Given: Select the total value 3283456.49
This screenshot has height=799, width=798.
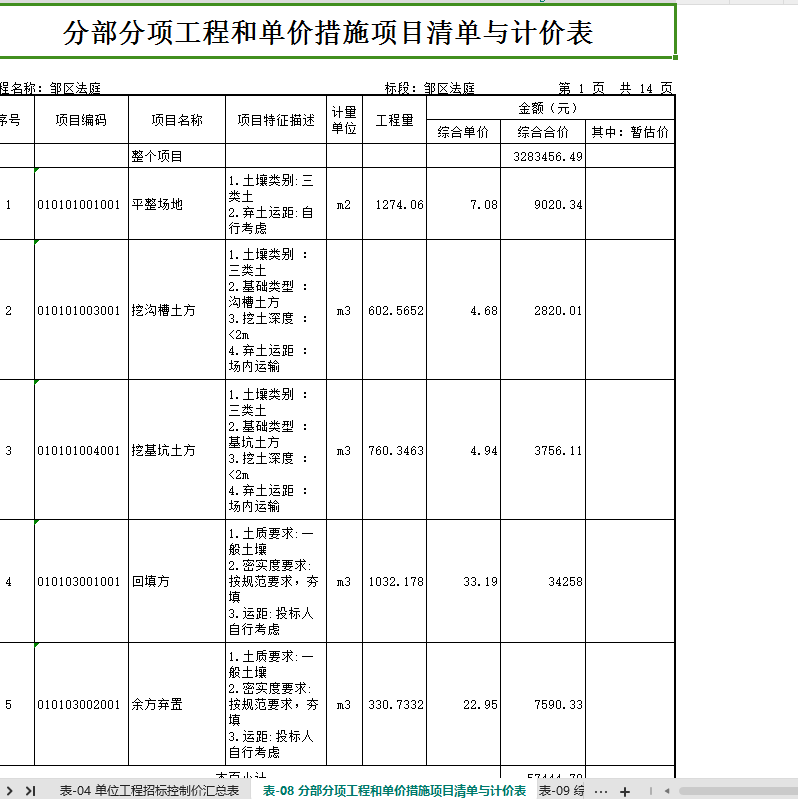Looking at the screenshot, I should click(x=543, y=156).
